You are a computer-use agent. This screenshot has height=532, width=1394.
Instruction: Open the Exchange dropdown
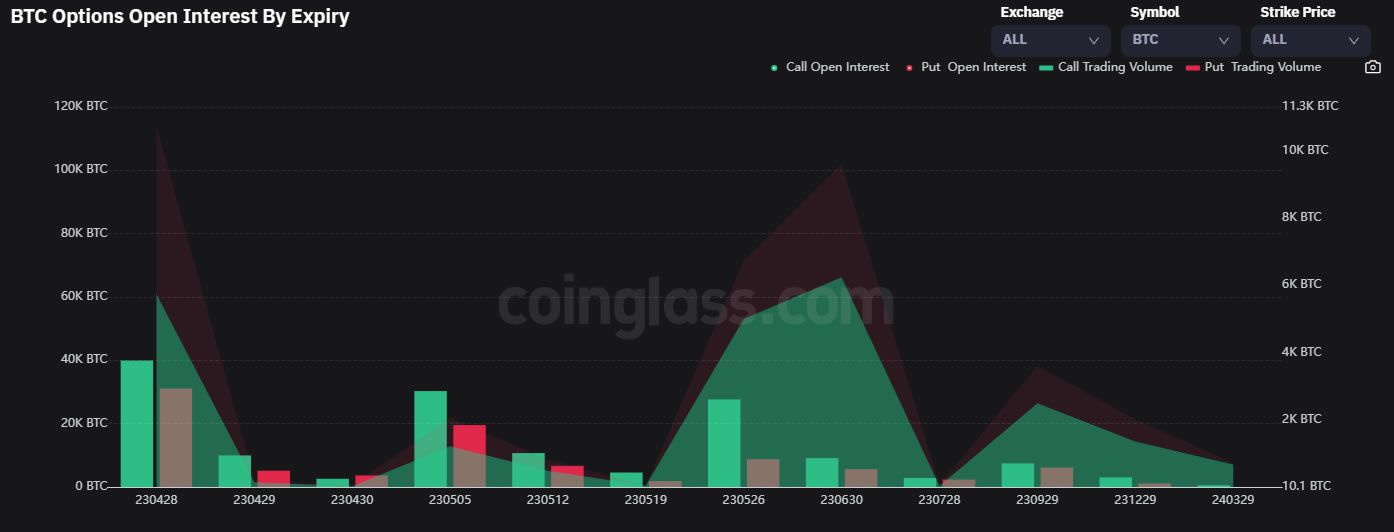pyautogui.click(x=1050, y=40)
